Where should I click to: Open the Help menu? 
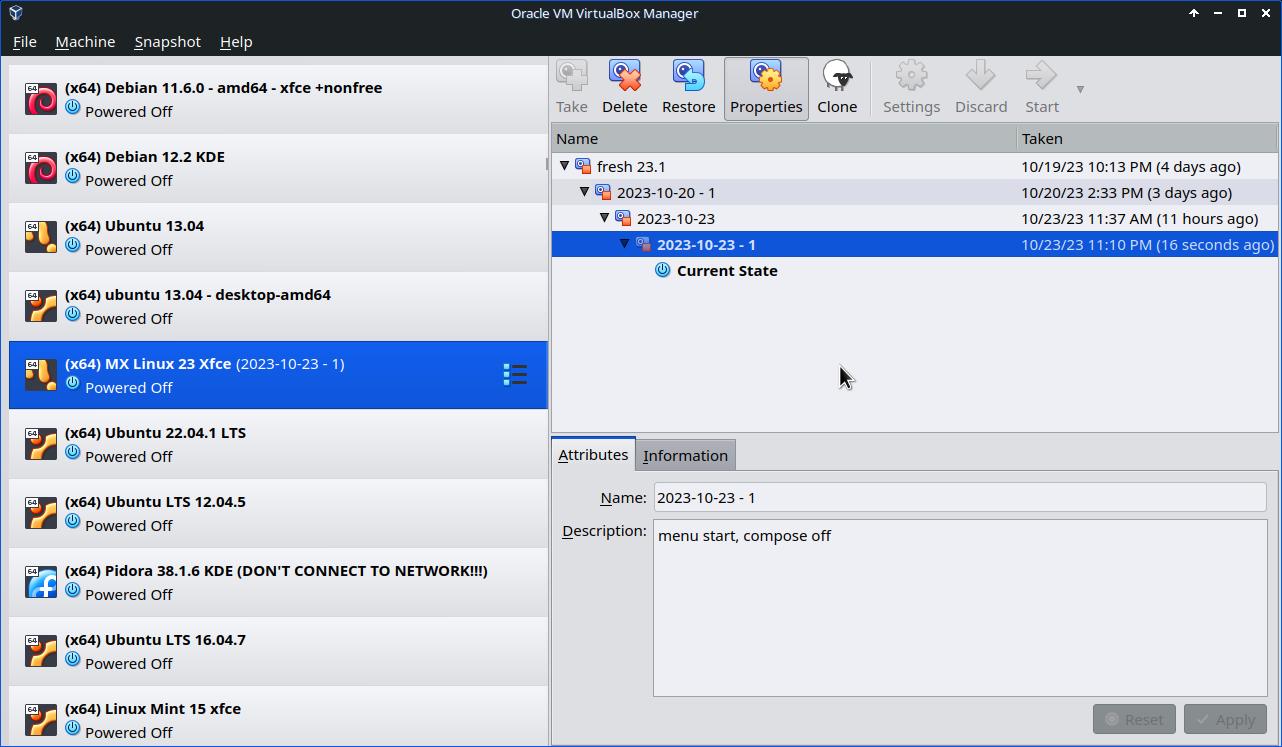click(x=236, y=42)
